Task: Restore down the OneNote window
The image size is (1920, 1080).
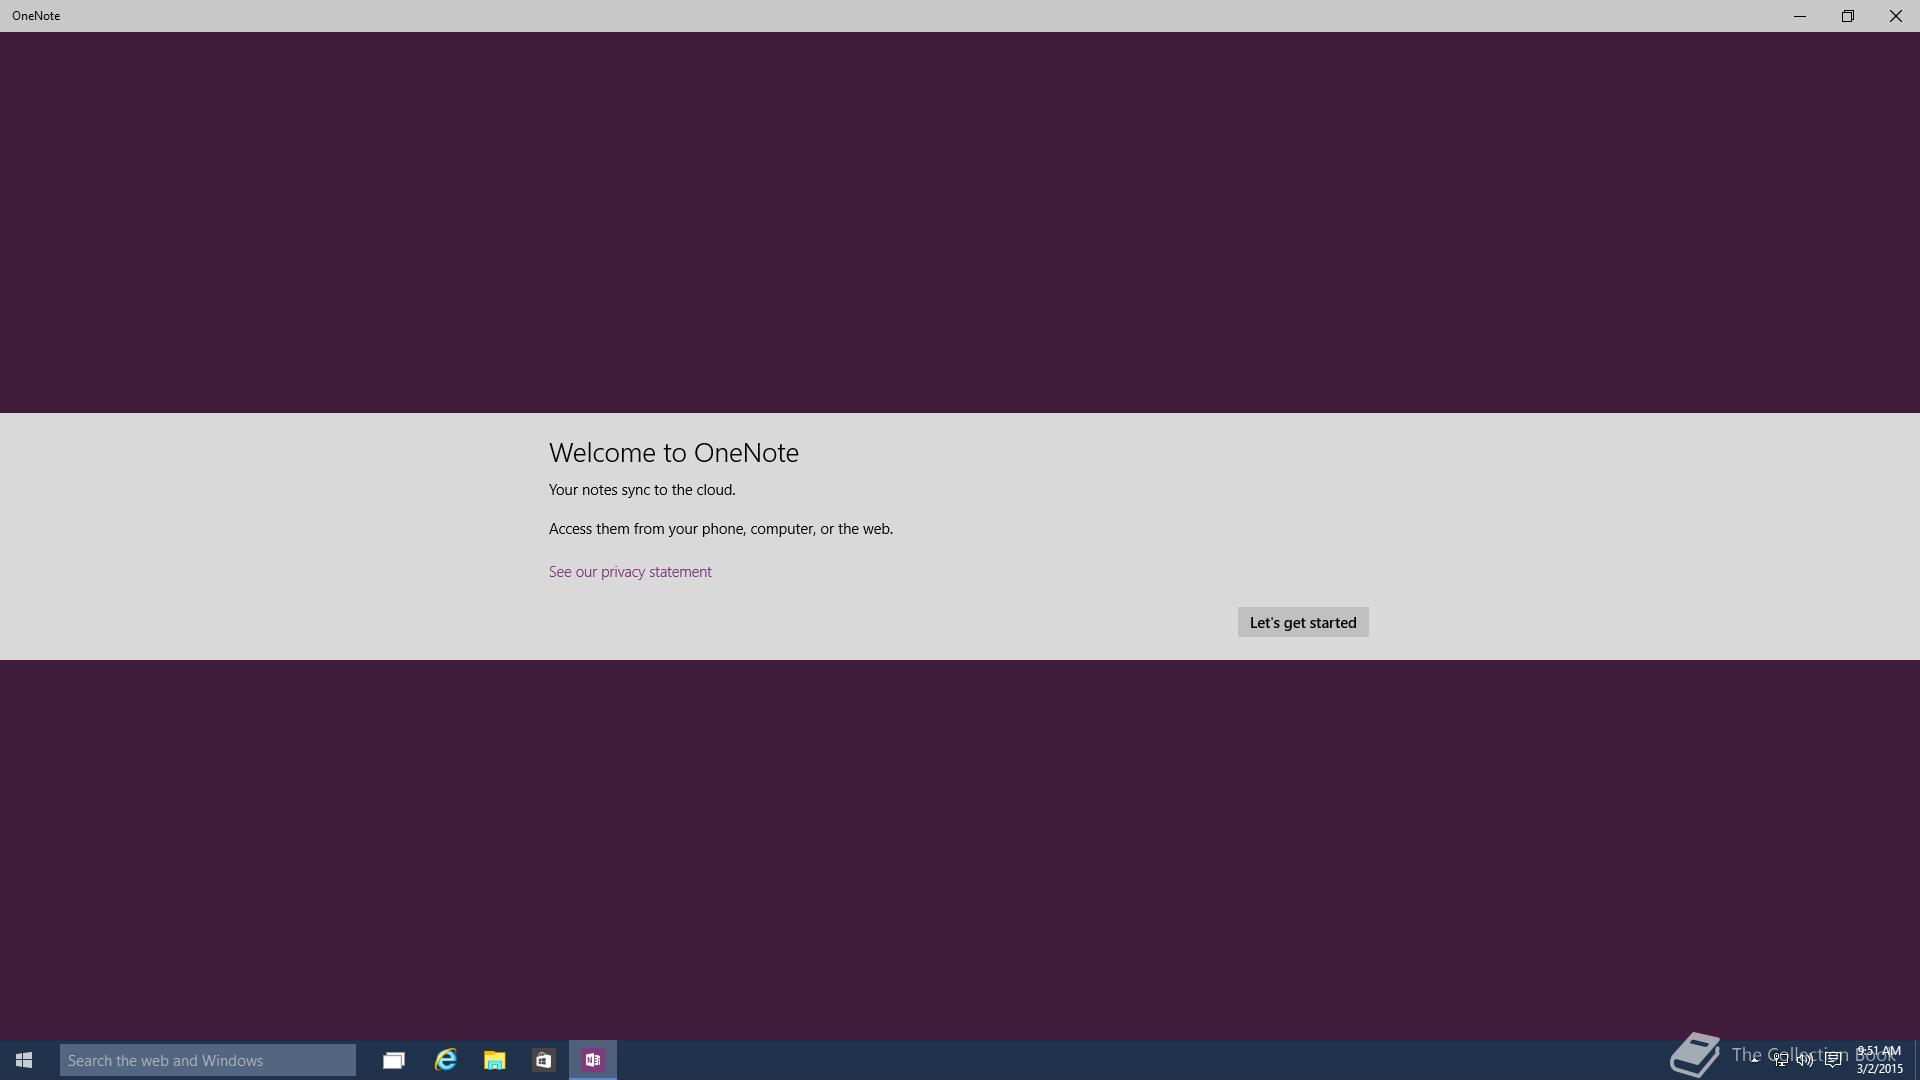Action: pos(1848,16)
